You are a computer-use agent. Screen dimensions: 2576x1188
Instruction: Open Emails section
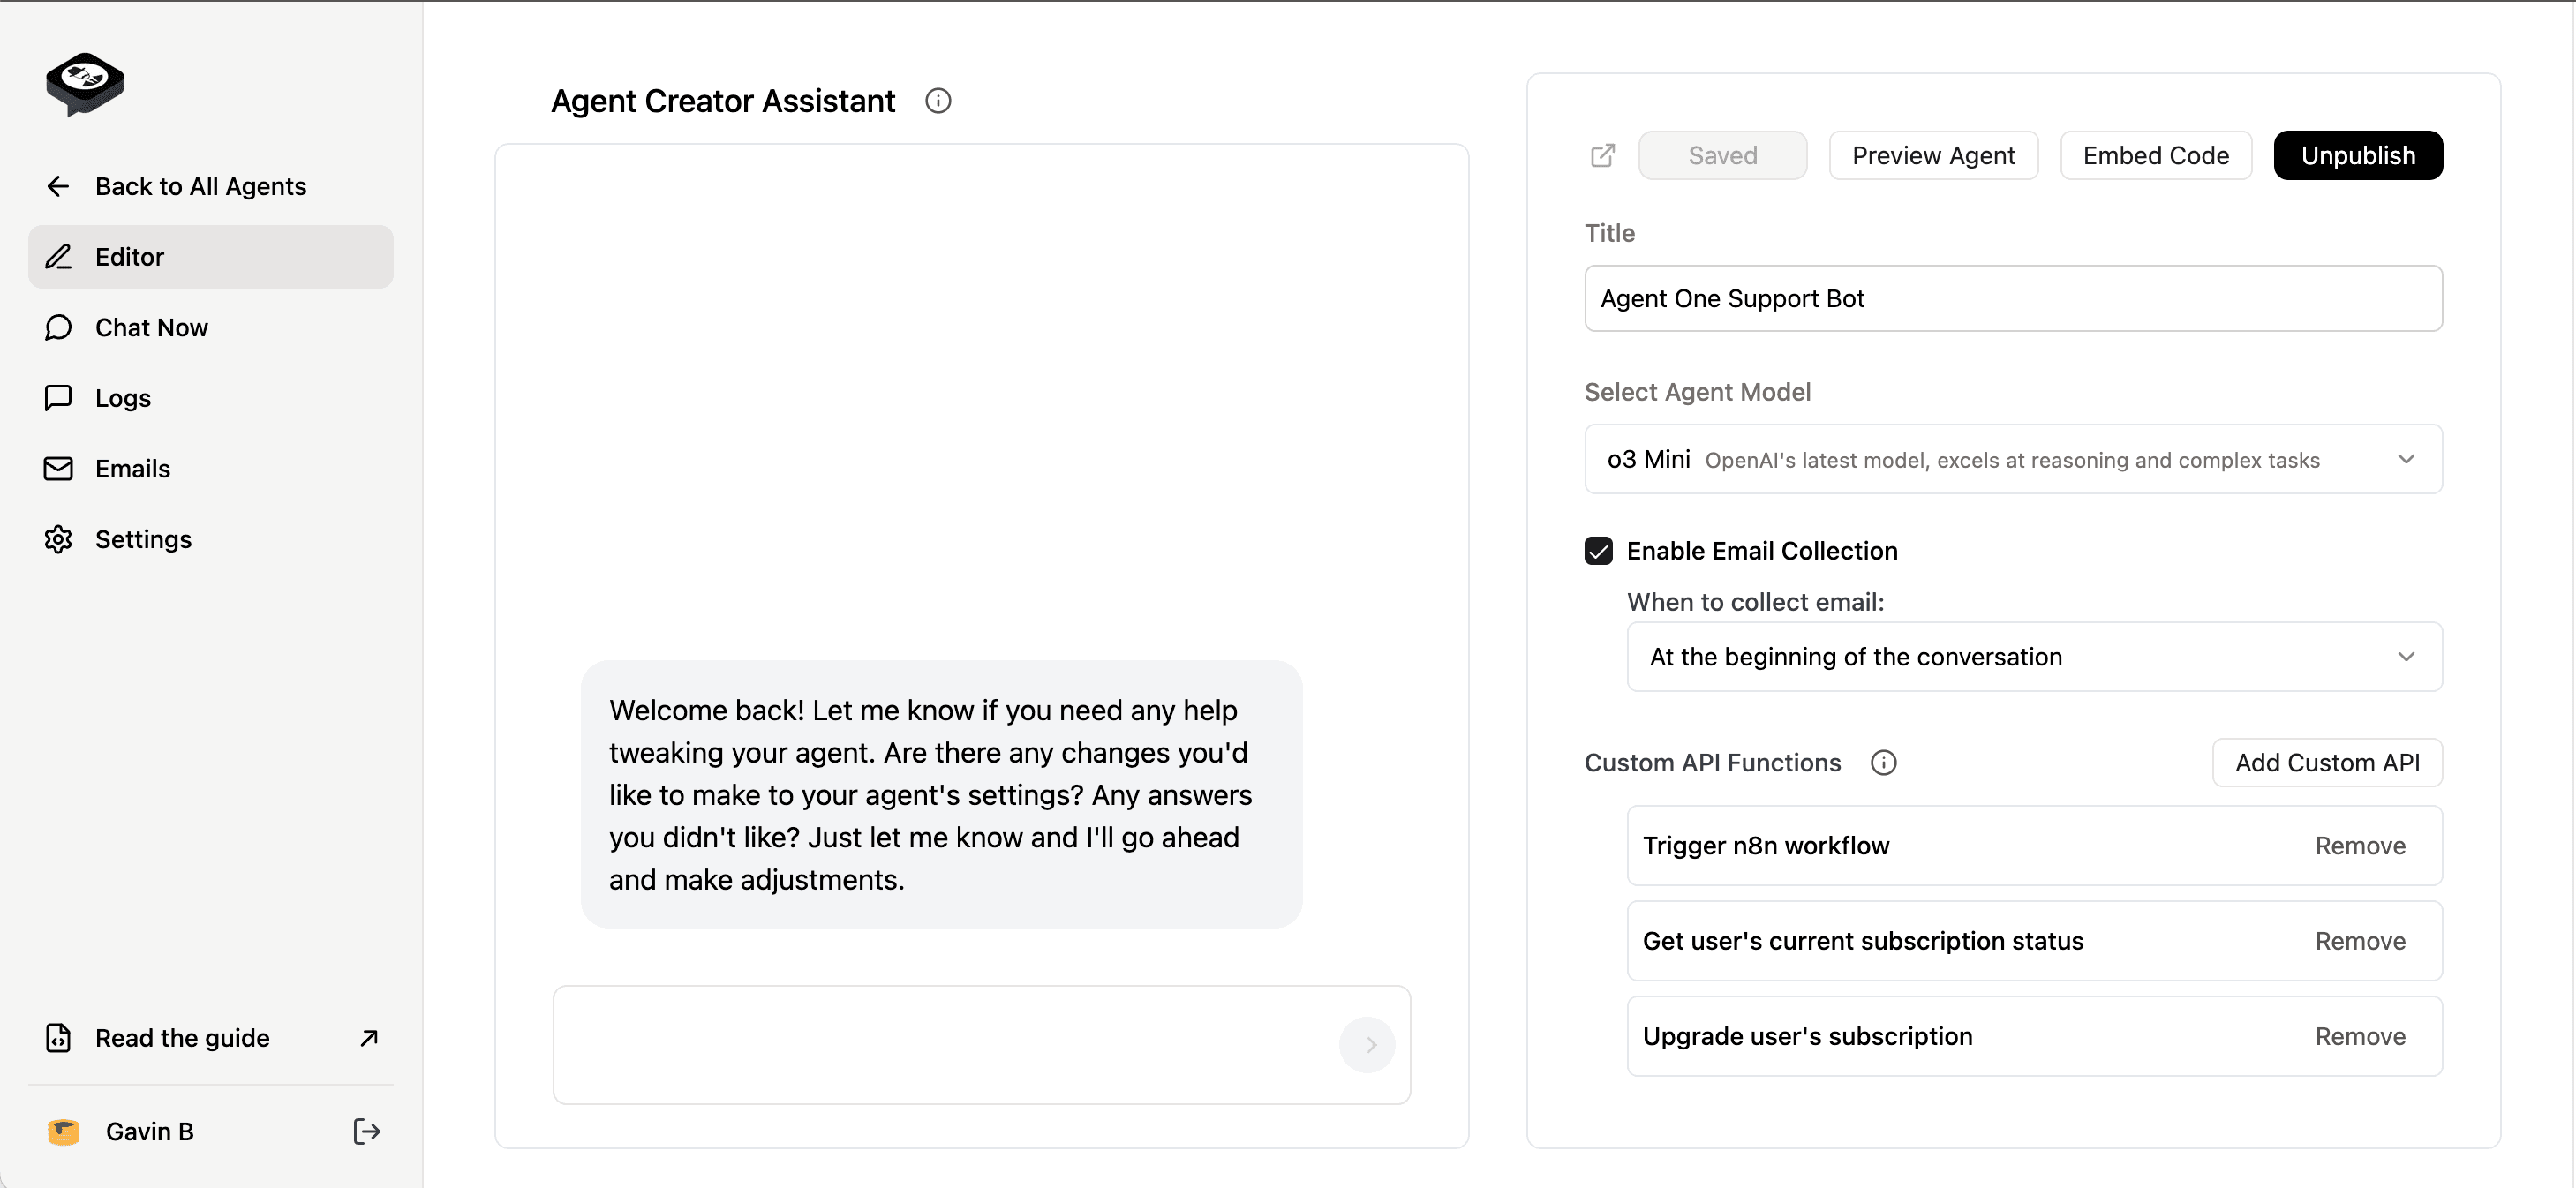(x=133, y=469)
